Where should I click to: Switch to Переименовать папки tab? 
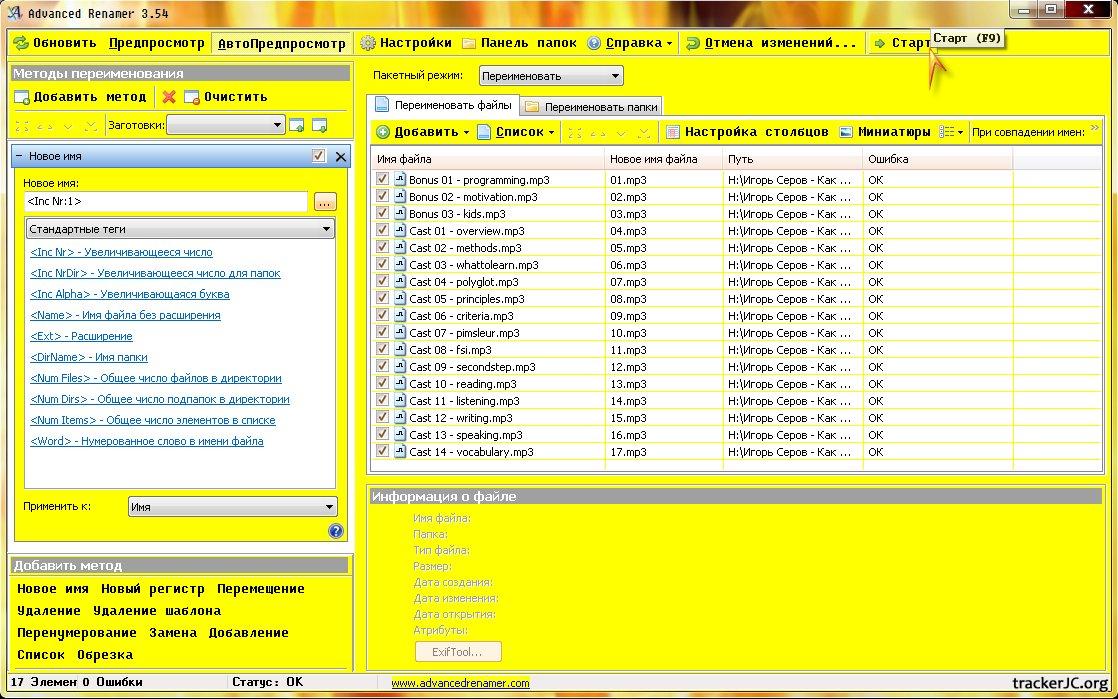click(x=591, y=106)
